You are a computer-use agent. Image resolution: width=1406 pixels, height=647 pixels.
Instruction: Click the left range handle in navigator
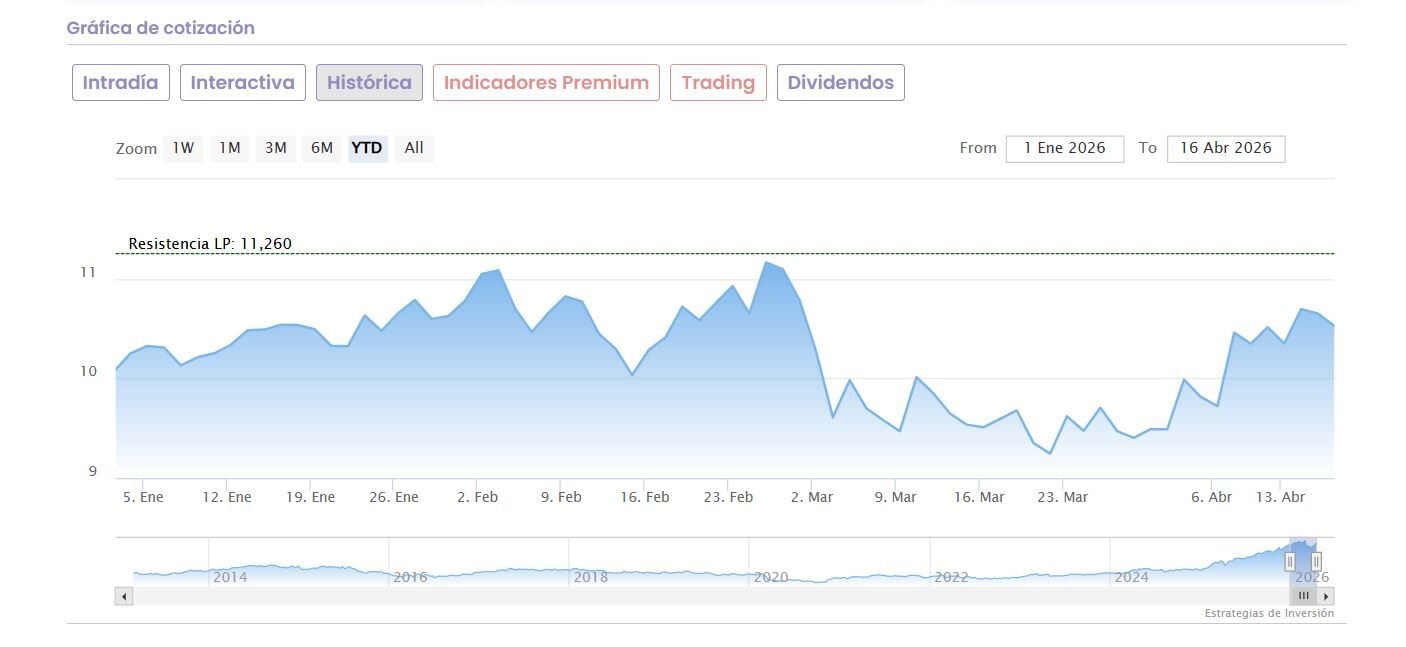click(1290, 561)
